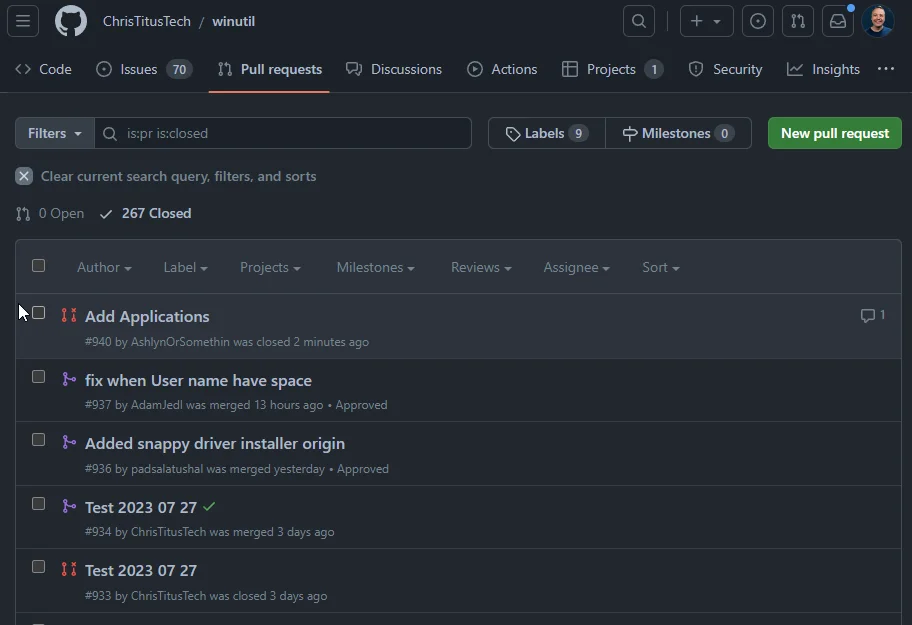
Task: Open the notifications inbox icon
Action: [838, 21]
